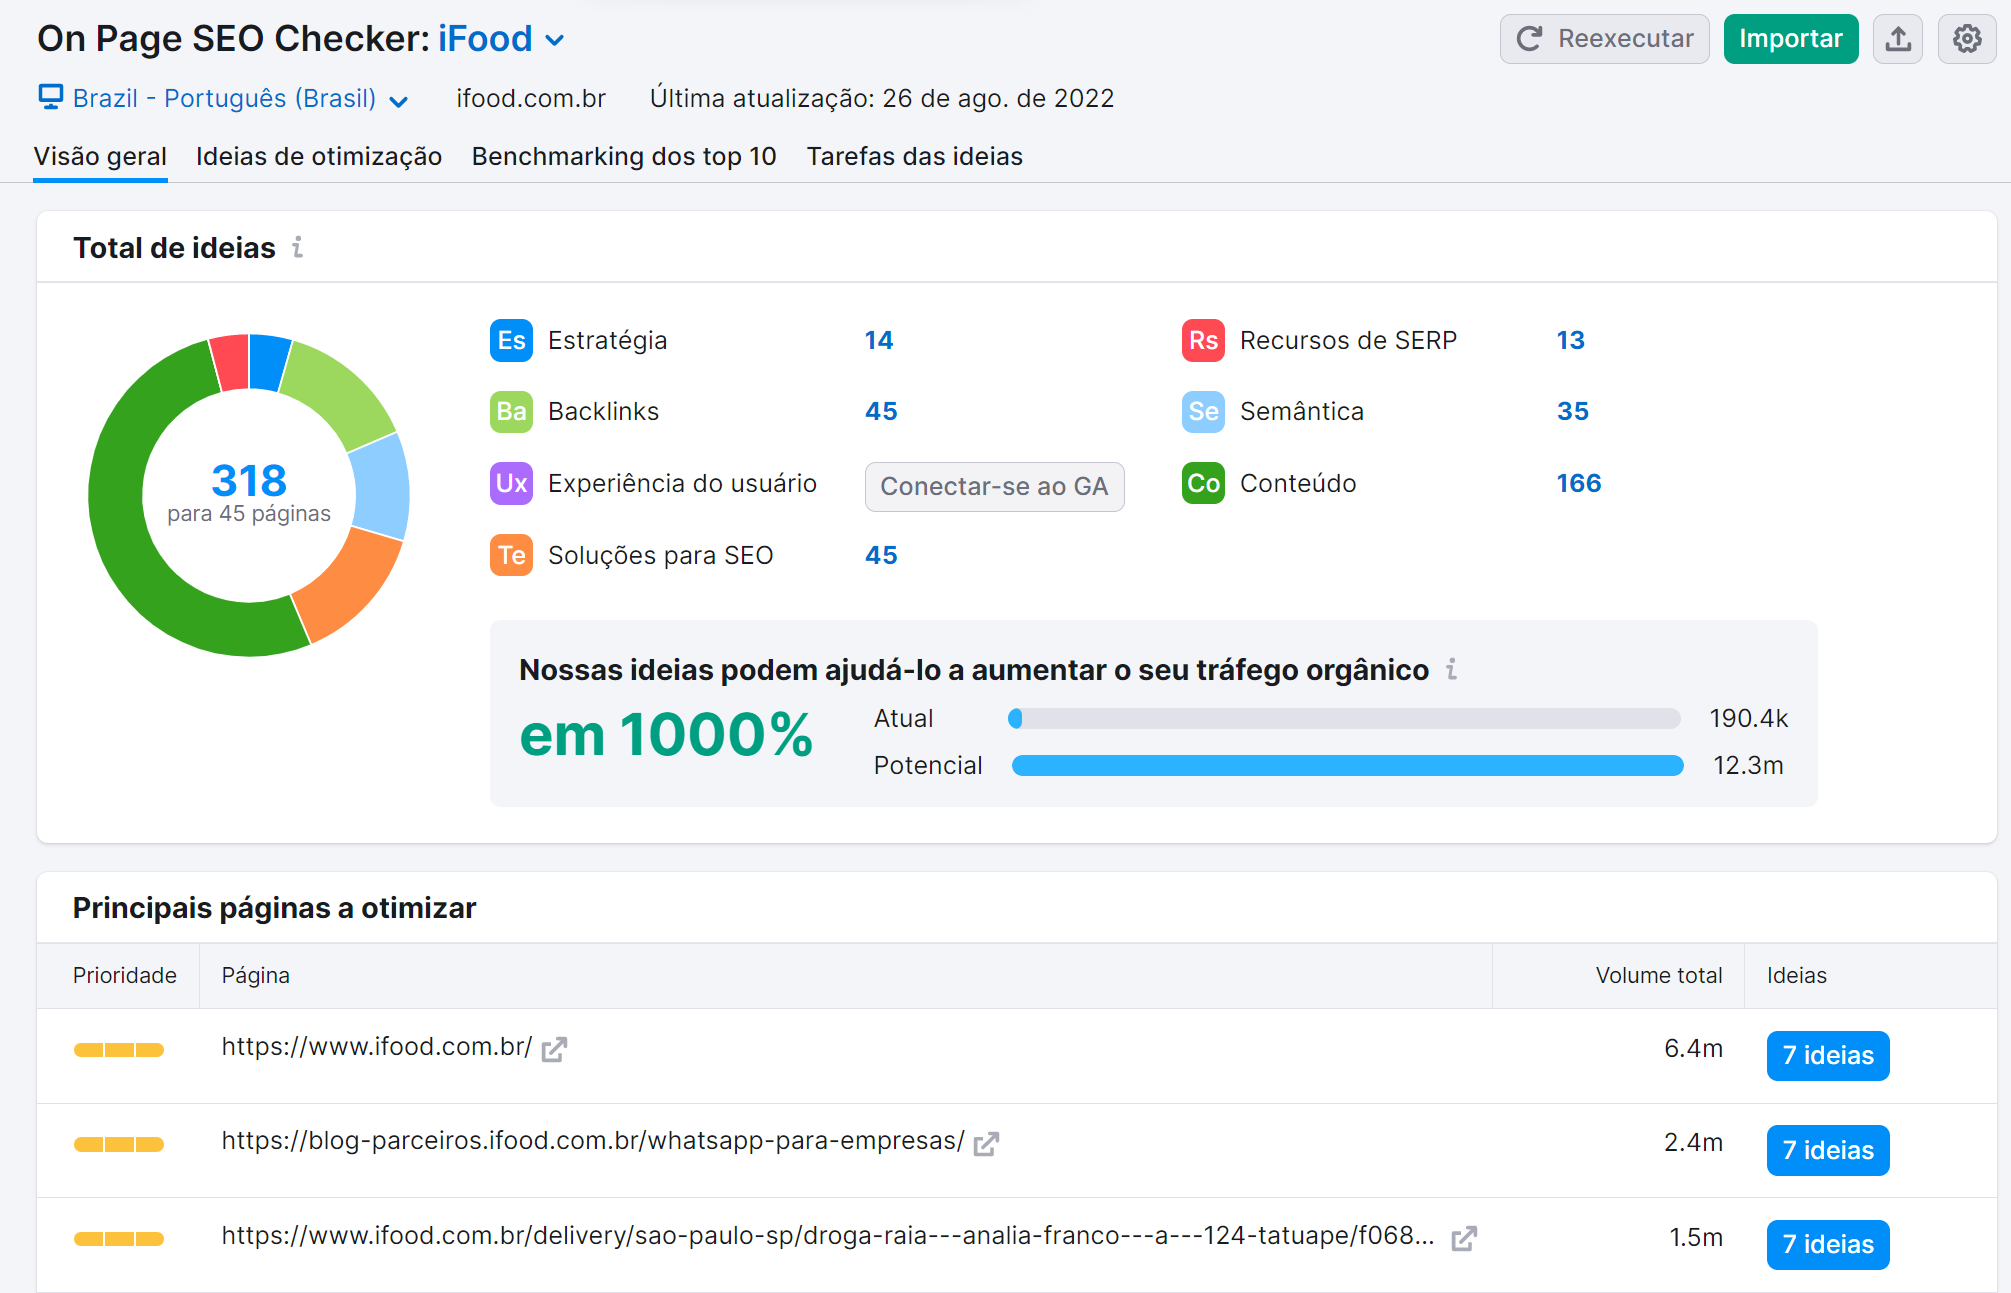2011x1293 pixels.
Task: Click the Potencial traffic progress bar
Action: (1347, 765)
